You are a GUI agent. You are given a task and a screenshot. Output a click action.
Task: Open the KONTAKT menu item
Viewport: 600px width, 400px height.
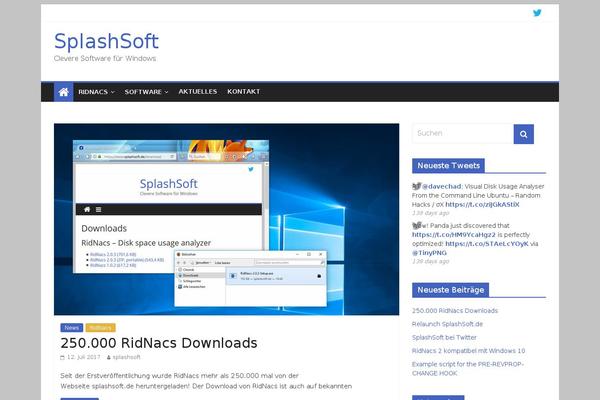[x=243, y=91]
